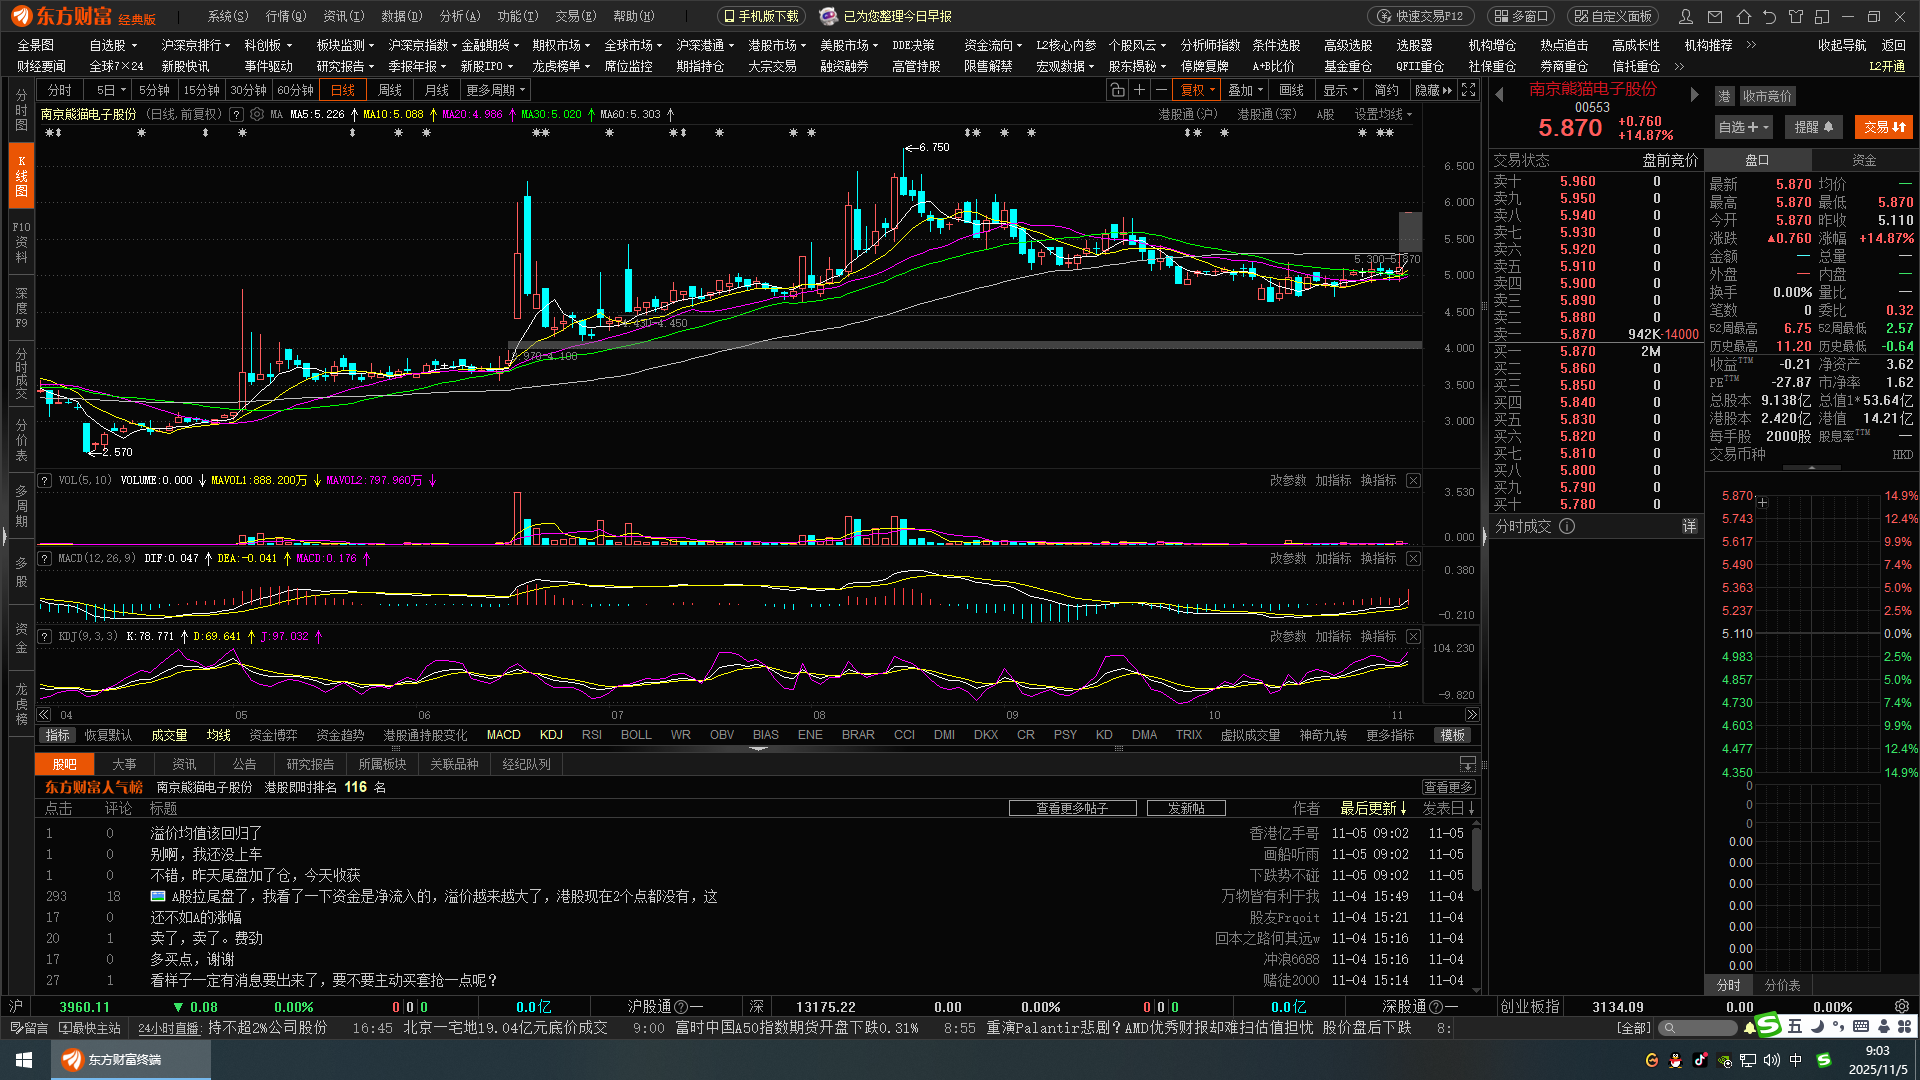Expand the 更多周期 dropdown

pos(496,90)
